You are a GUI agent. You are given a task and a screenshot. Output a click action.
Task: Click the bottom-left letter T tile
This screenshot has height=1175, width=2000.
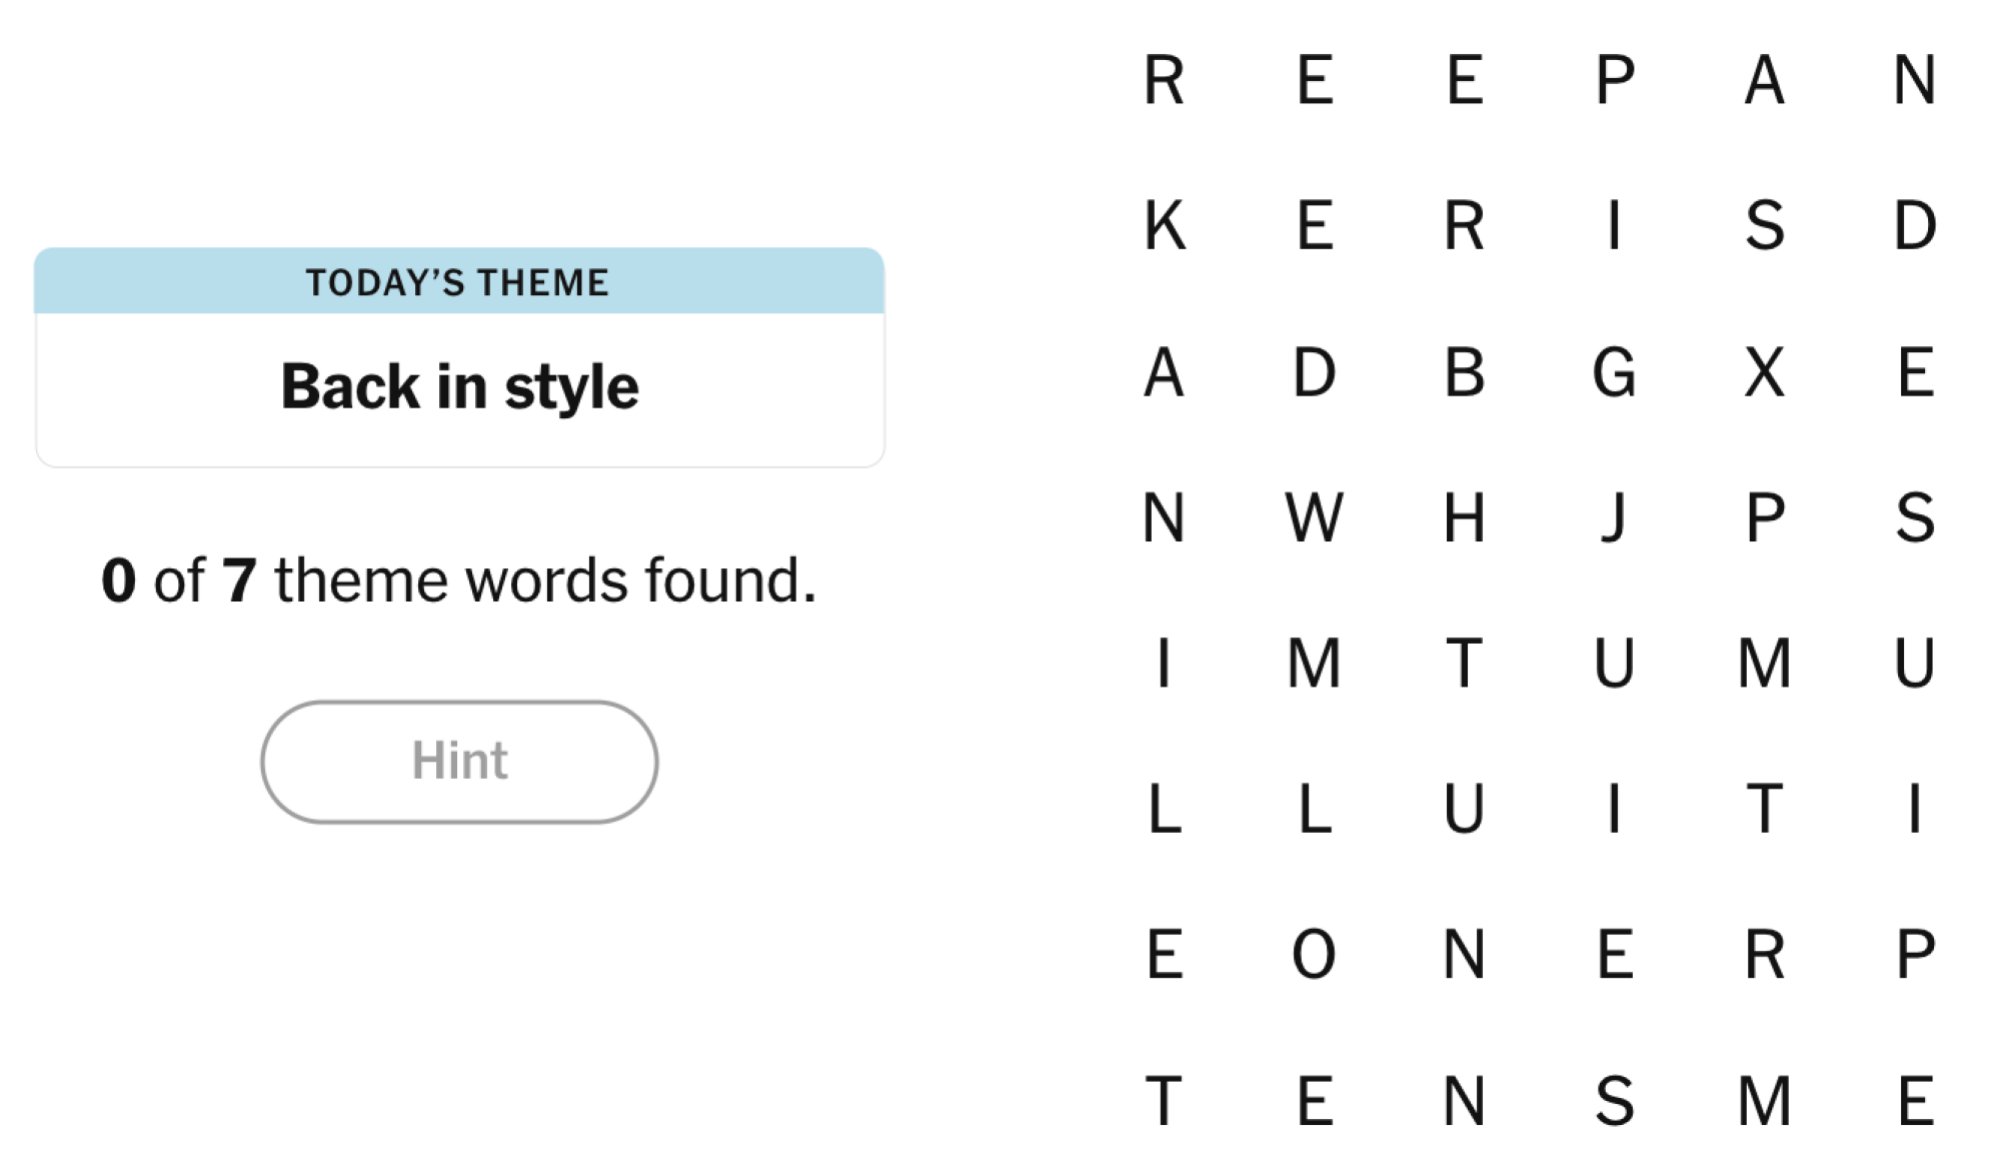click(1164, 1100)
